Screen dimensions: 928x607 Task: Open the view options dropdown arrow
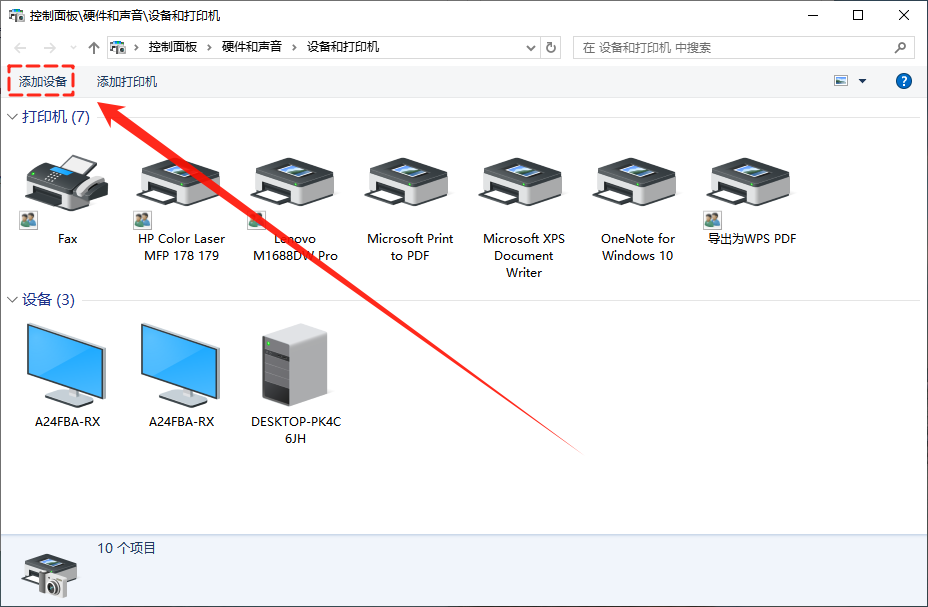pos(862,81)
